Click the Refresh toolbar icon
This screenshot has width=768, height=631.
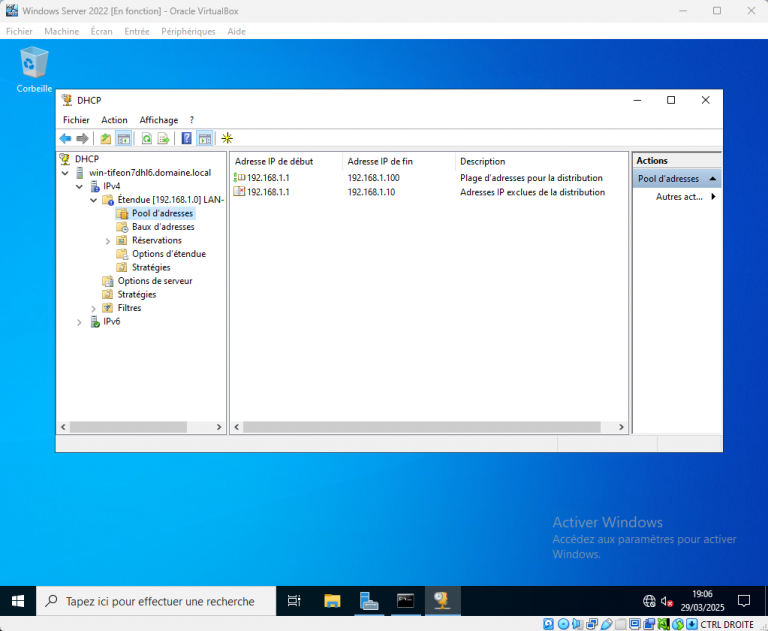coord(146,138)
